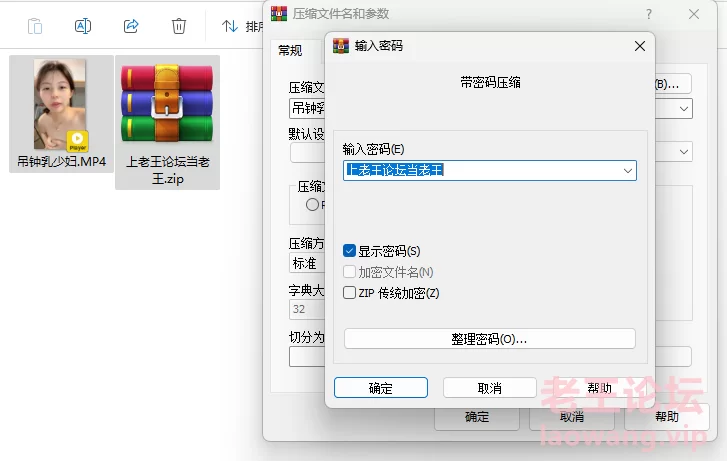Viewport: 727px width, 461px height.
Task: Close the 压缩文件名和参数 window
Action: [x=694, y=14]
